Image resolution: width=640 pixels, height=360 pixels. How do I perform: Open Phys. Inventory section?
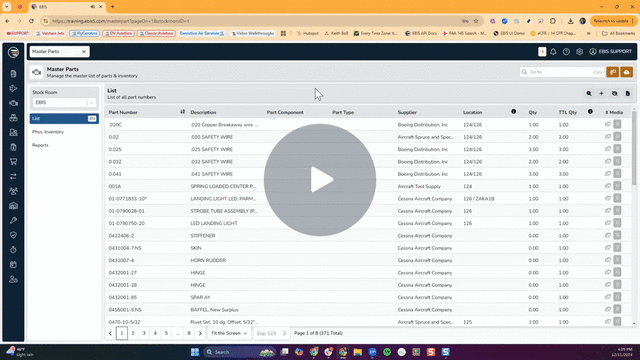click(48, 132)
